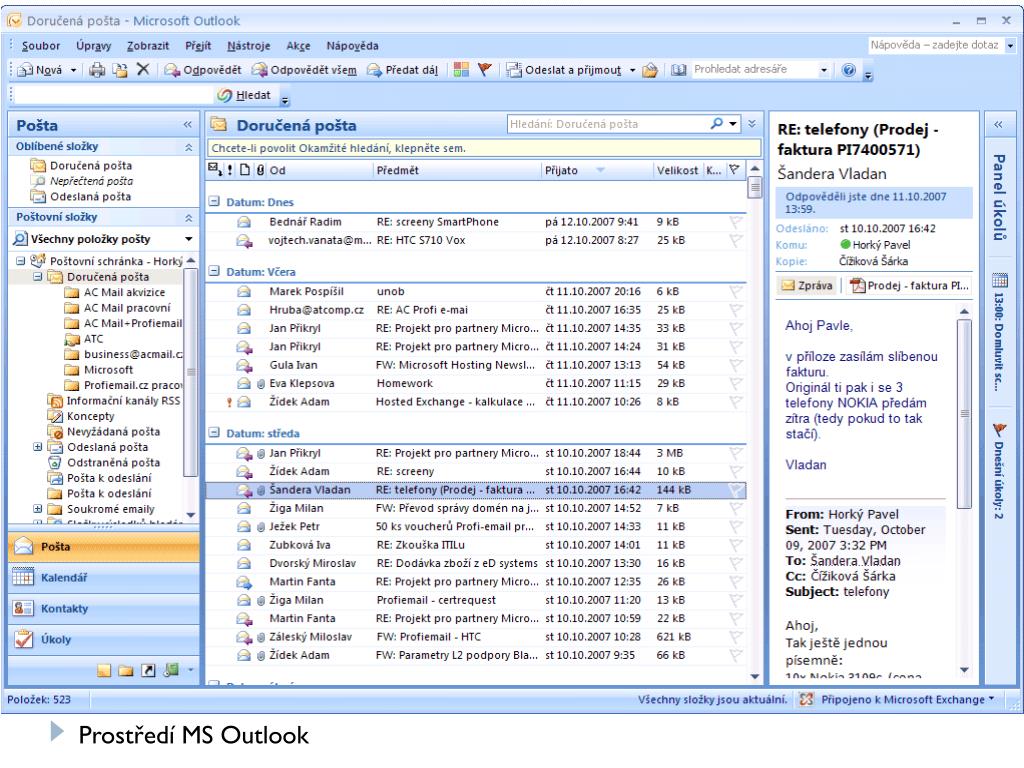Sort by the importance exclamation column header

tap(230, 170)
